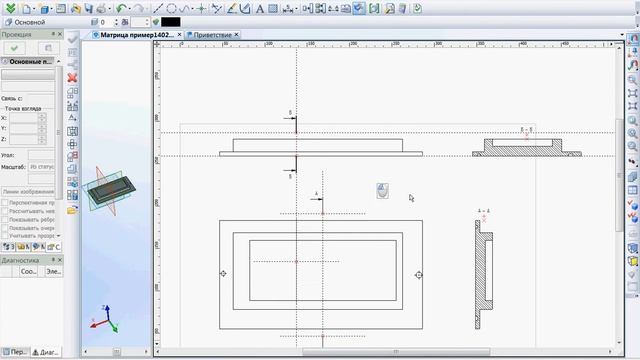Click the А-А section view drawing
Screen dimensions: 640x360
point(484,275)
